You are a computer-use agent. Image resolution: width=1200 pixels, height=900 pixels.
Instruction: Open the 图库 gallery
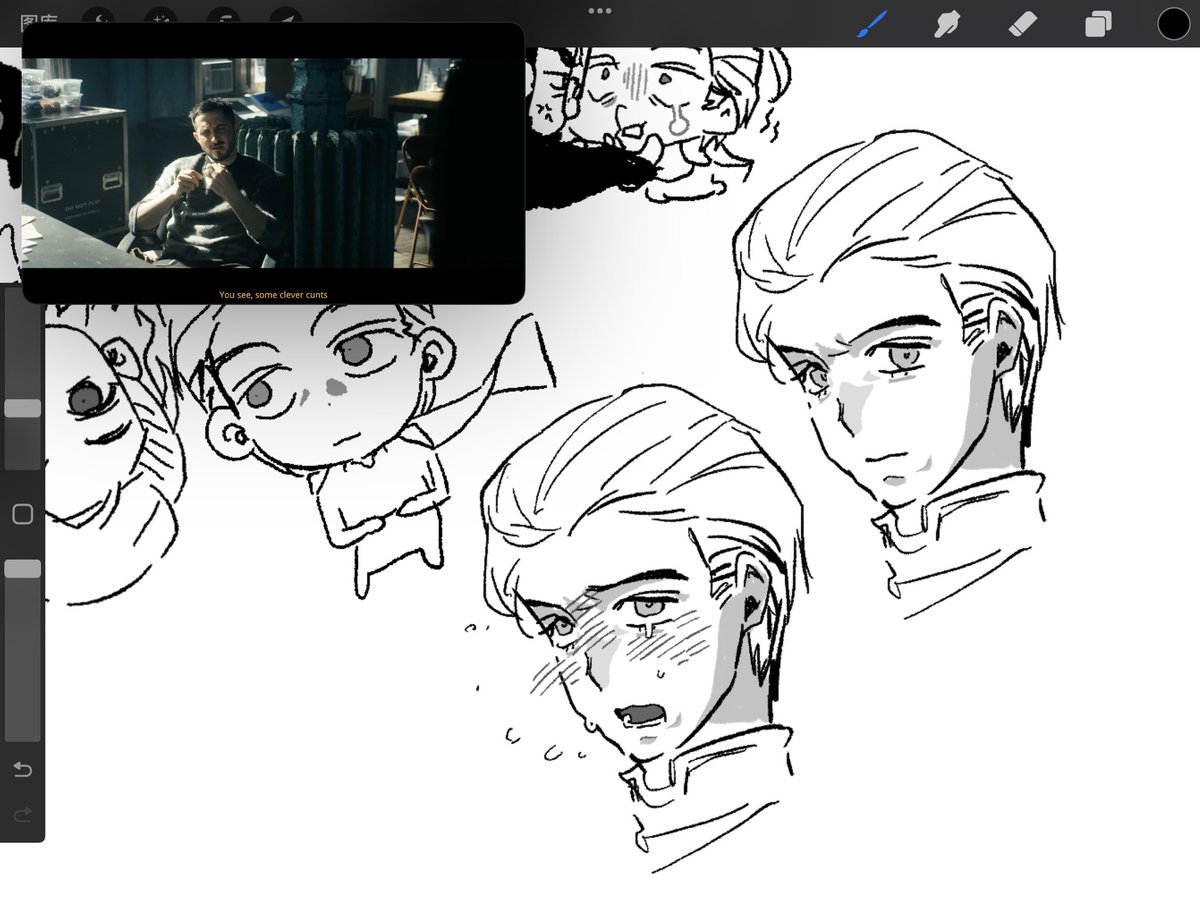coord(38,17)
